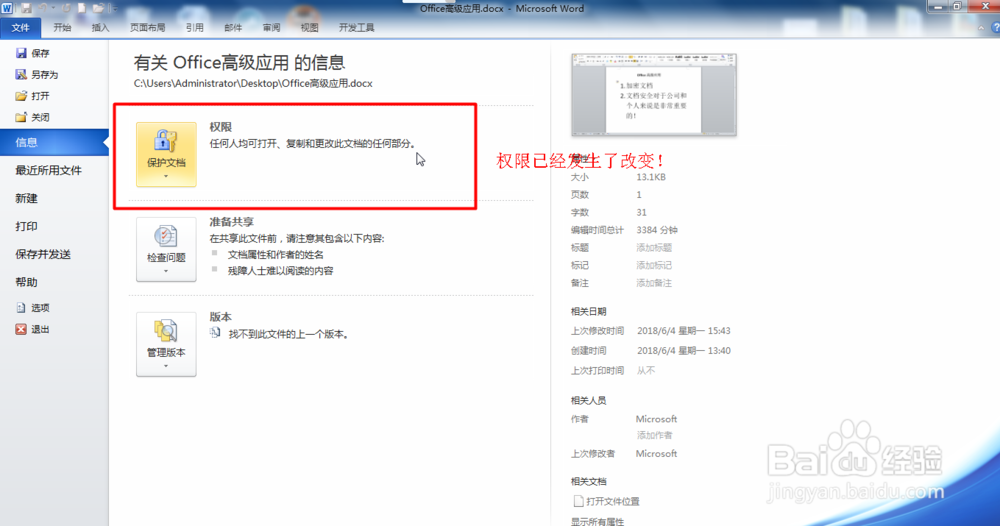Click last modified by Microsoft value
The height and width of the screenshot is (526, 1000).
pyautogui.click(x=656, y=453)
